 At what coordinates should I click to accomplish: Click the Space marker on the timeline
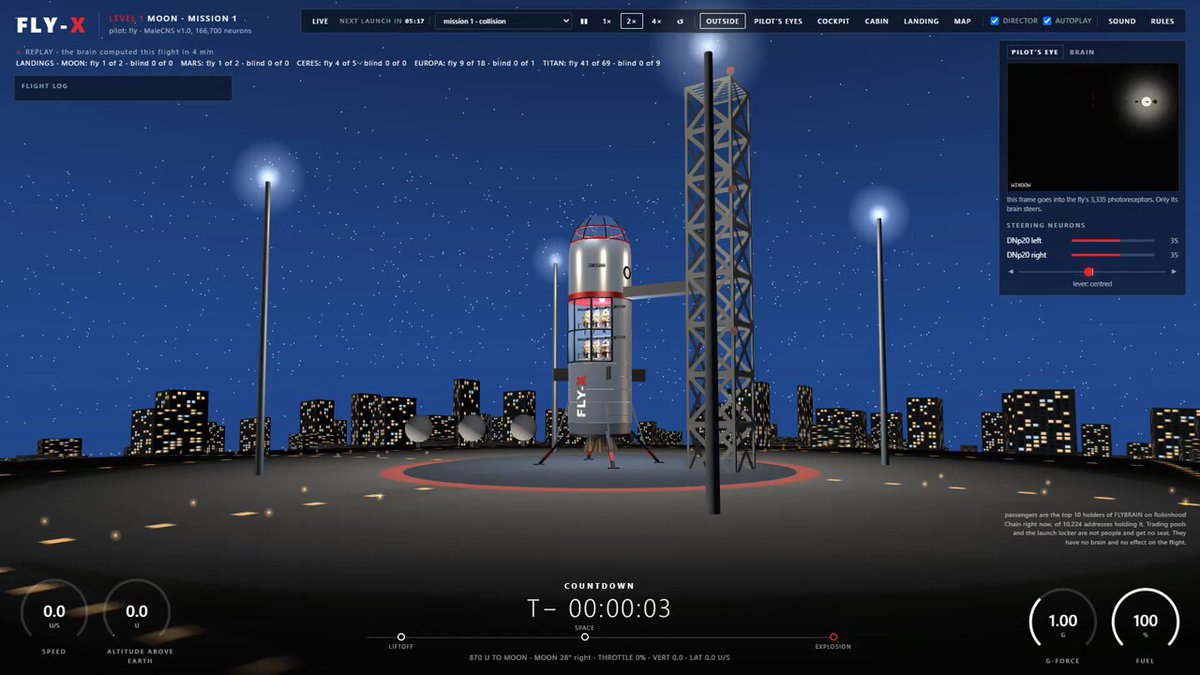pos(585,637)
